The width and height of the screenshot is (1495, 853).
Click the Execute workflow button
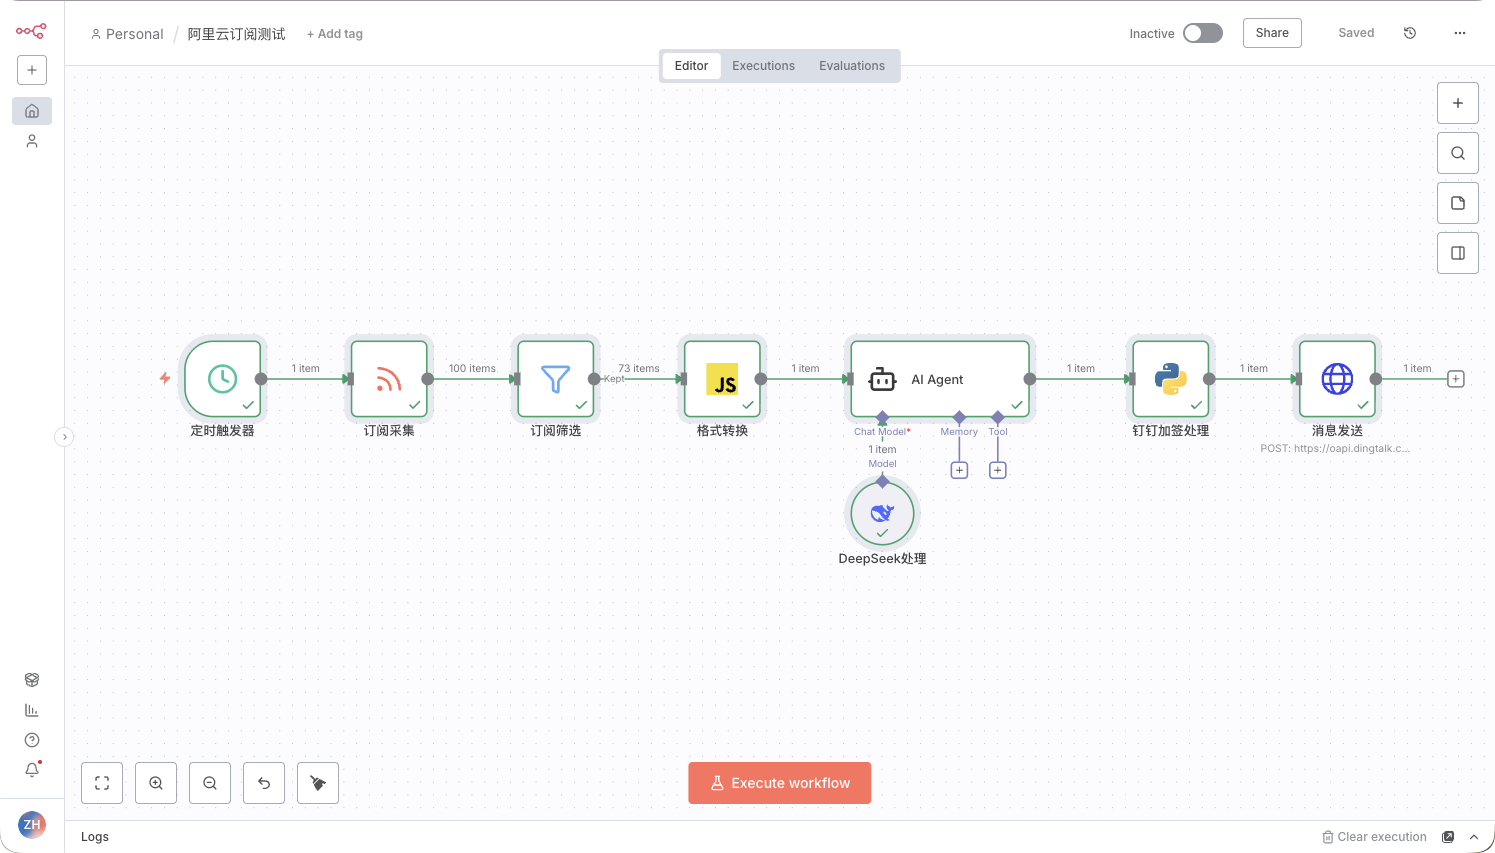(x=780, y=783)
